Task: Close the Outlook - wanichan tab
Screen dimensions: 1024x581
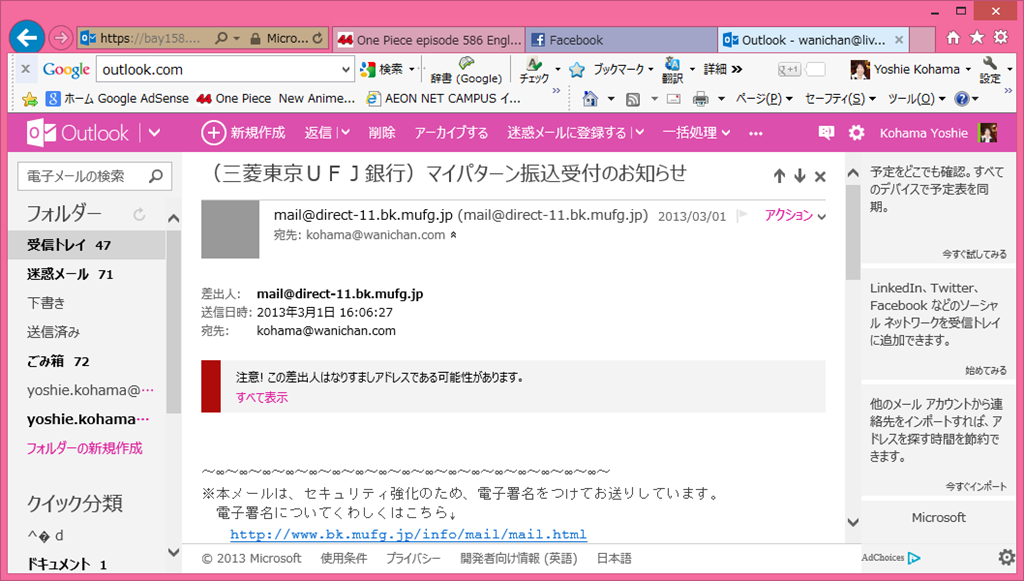Action: pyautogui.click(x=899, y=40)
